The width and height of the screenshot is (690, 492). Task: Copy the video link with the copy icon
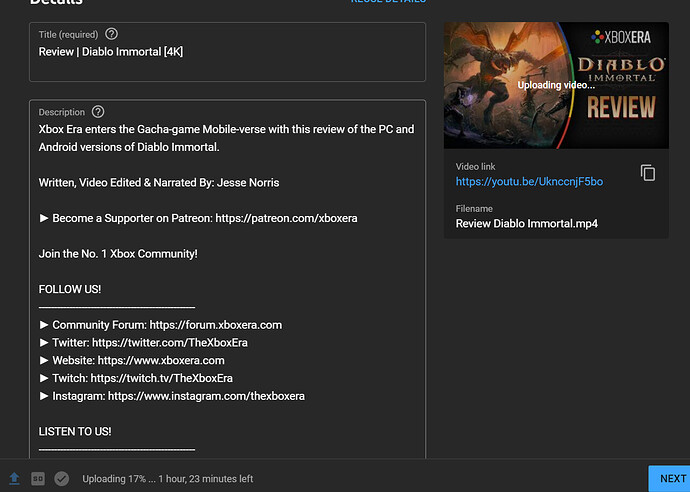click(x=648, y=173)
